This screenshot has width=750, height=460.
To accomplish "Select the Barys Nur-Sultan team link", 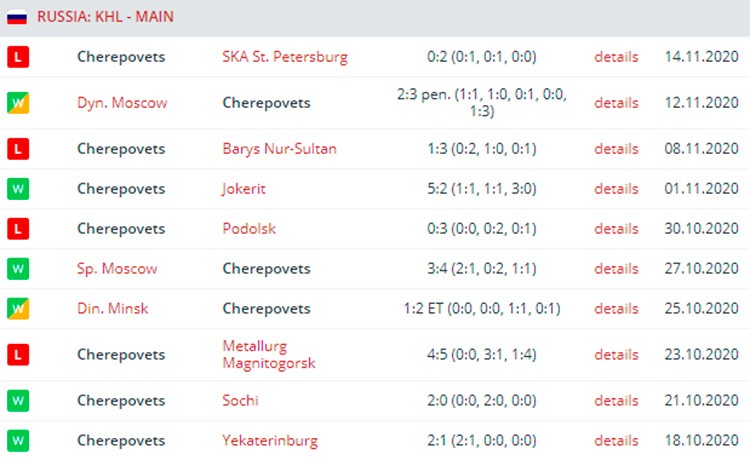I will (x=279, y=149).
